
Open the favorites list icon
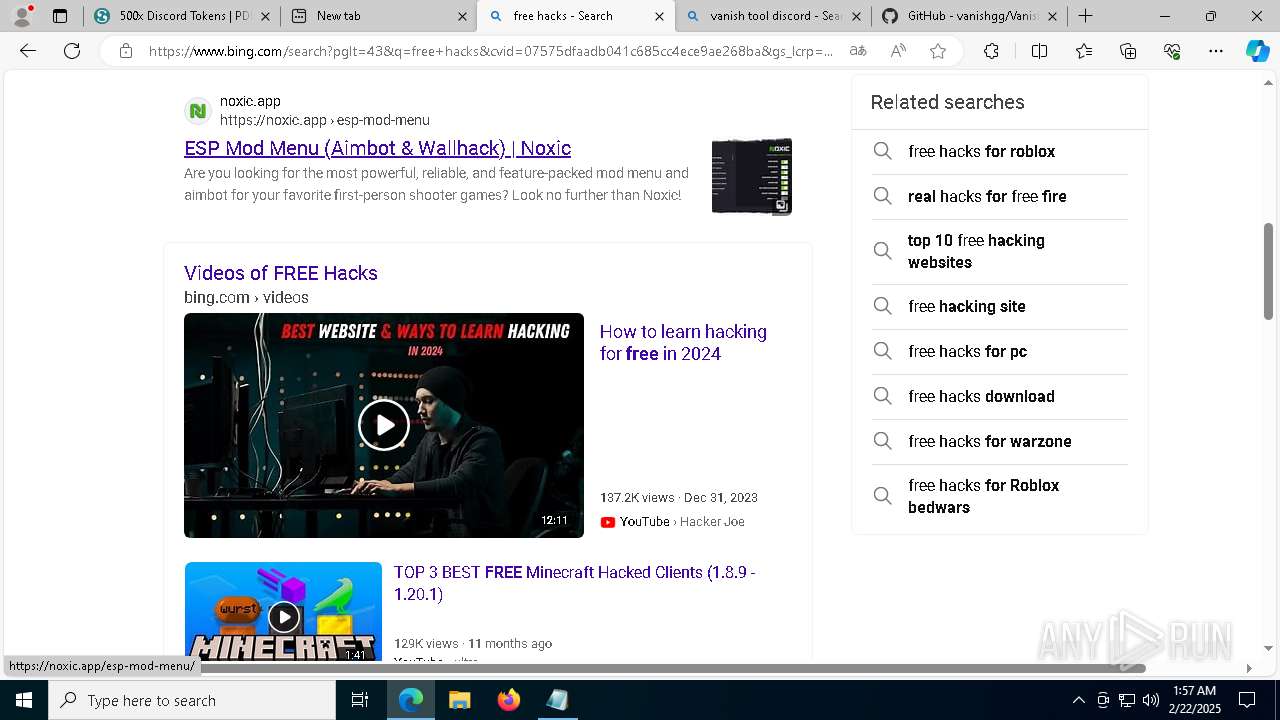click(x=1084, y=51)
